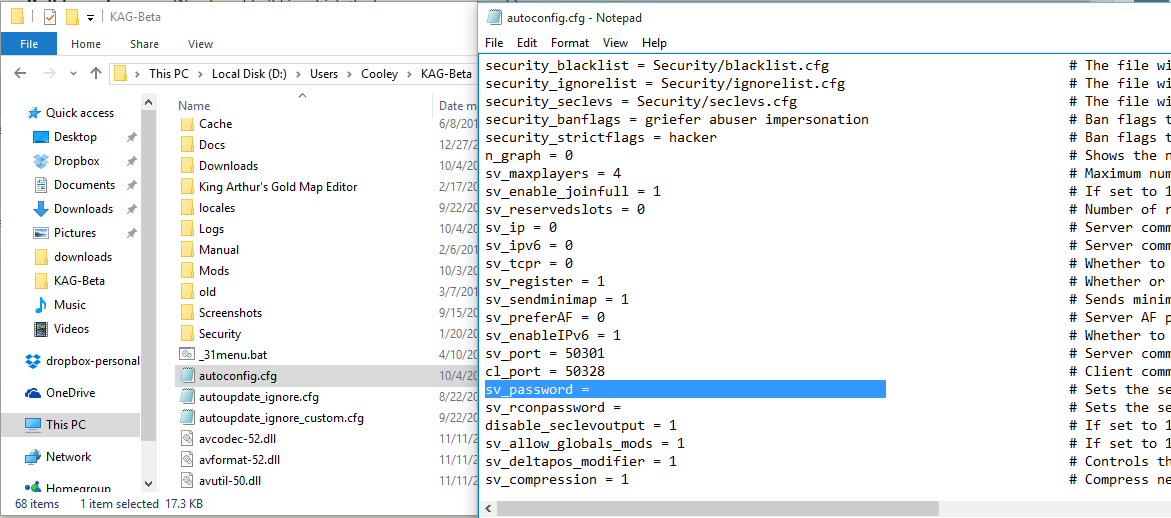This screenshot has height=518, width=1171.
Task: Open the King Arthur's Gold Map Editor folder
Action: tap(277, 187)
